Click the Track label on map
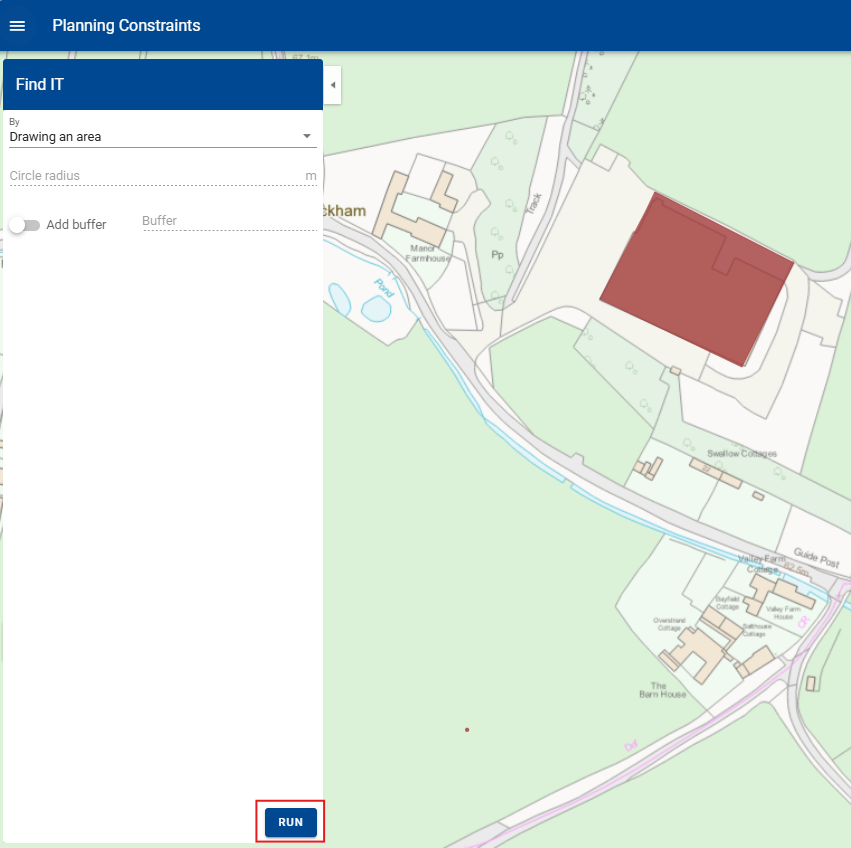The image size is (851, 848). point(534,201)
